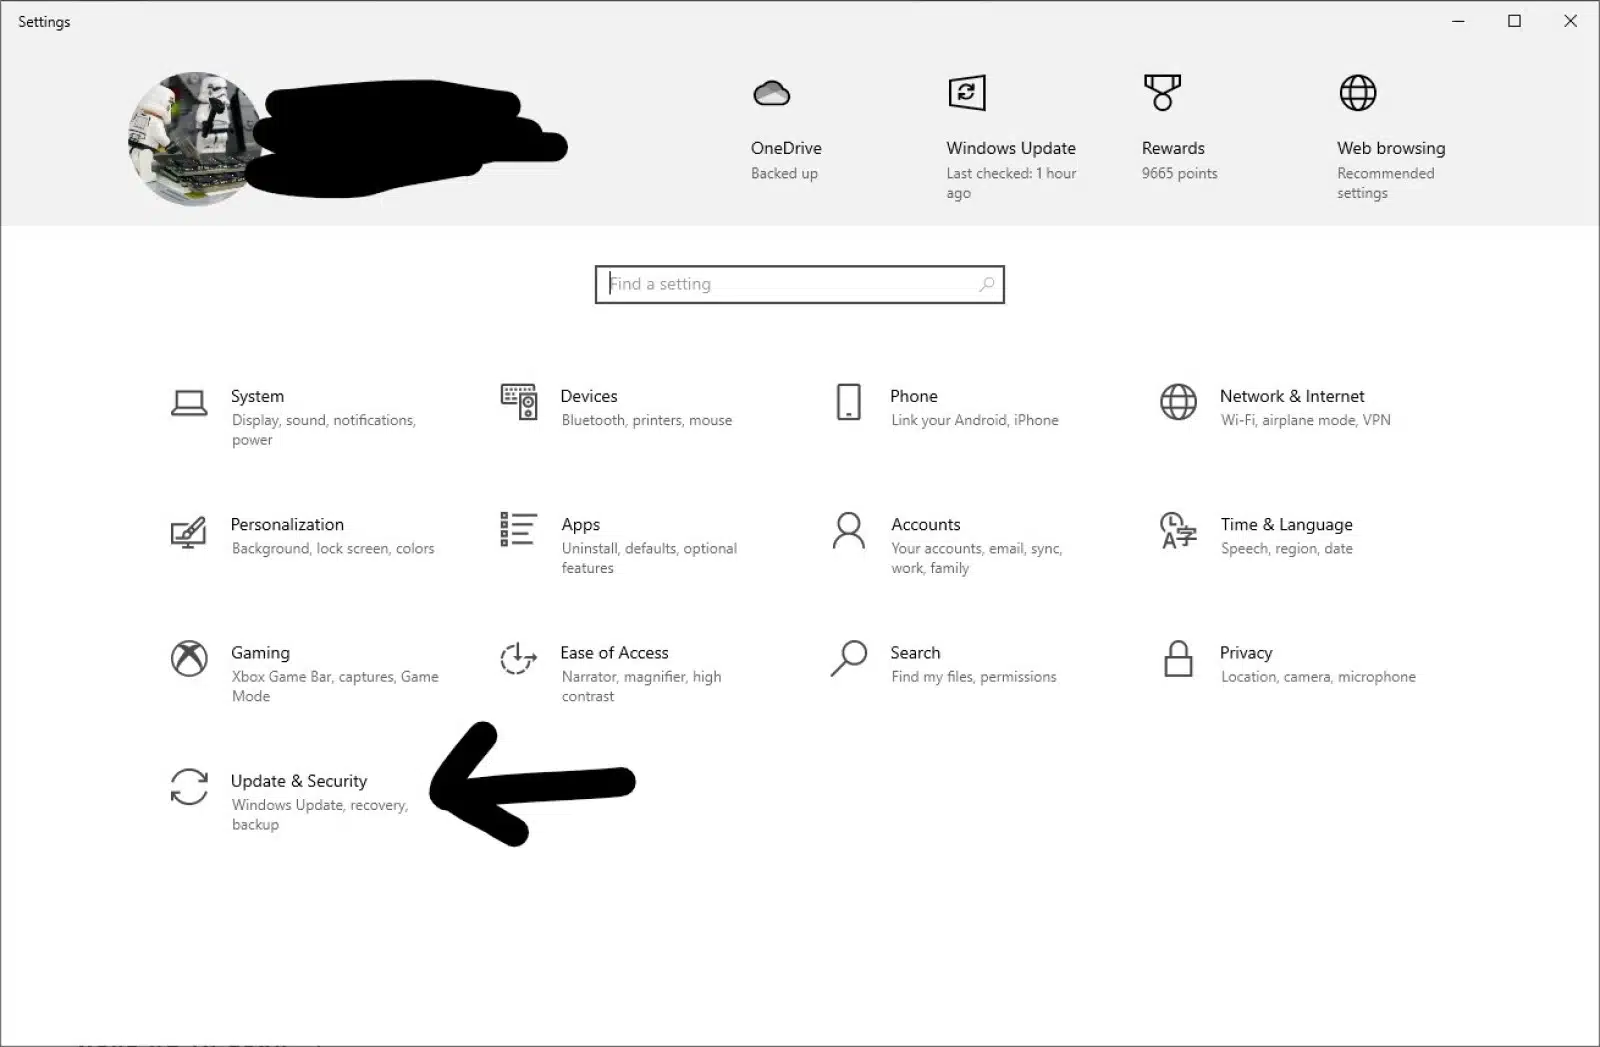This screenshot has height=1047, width=1600.
Task: Click the Rewards medal icon
Action: (x=1162, y=92)
